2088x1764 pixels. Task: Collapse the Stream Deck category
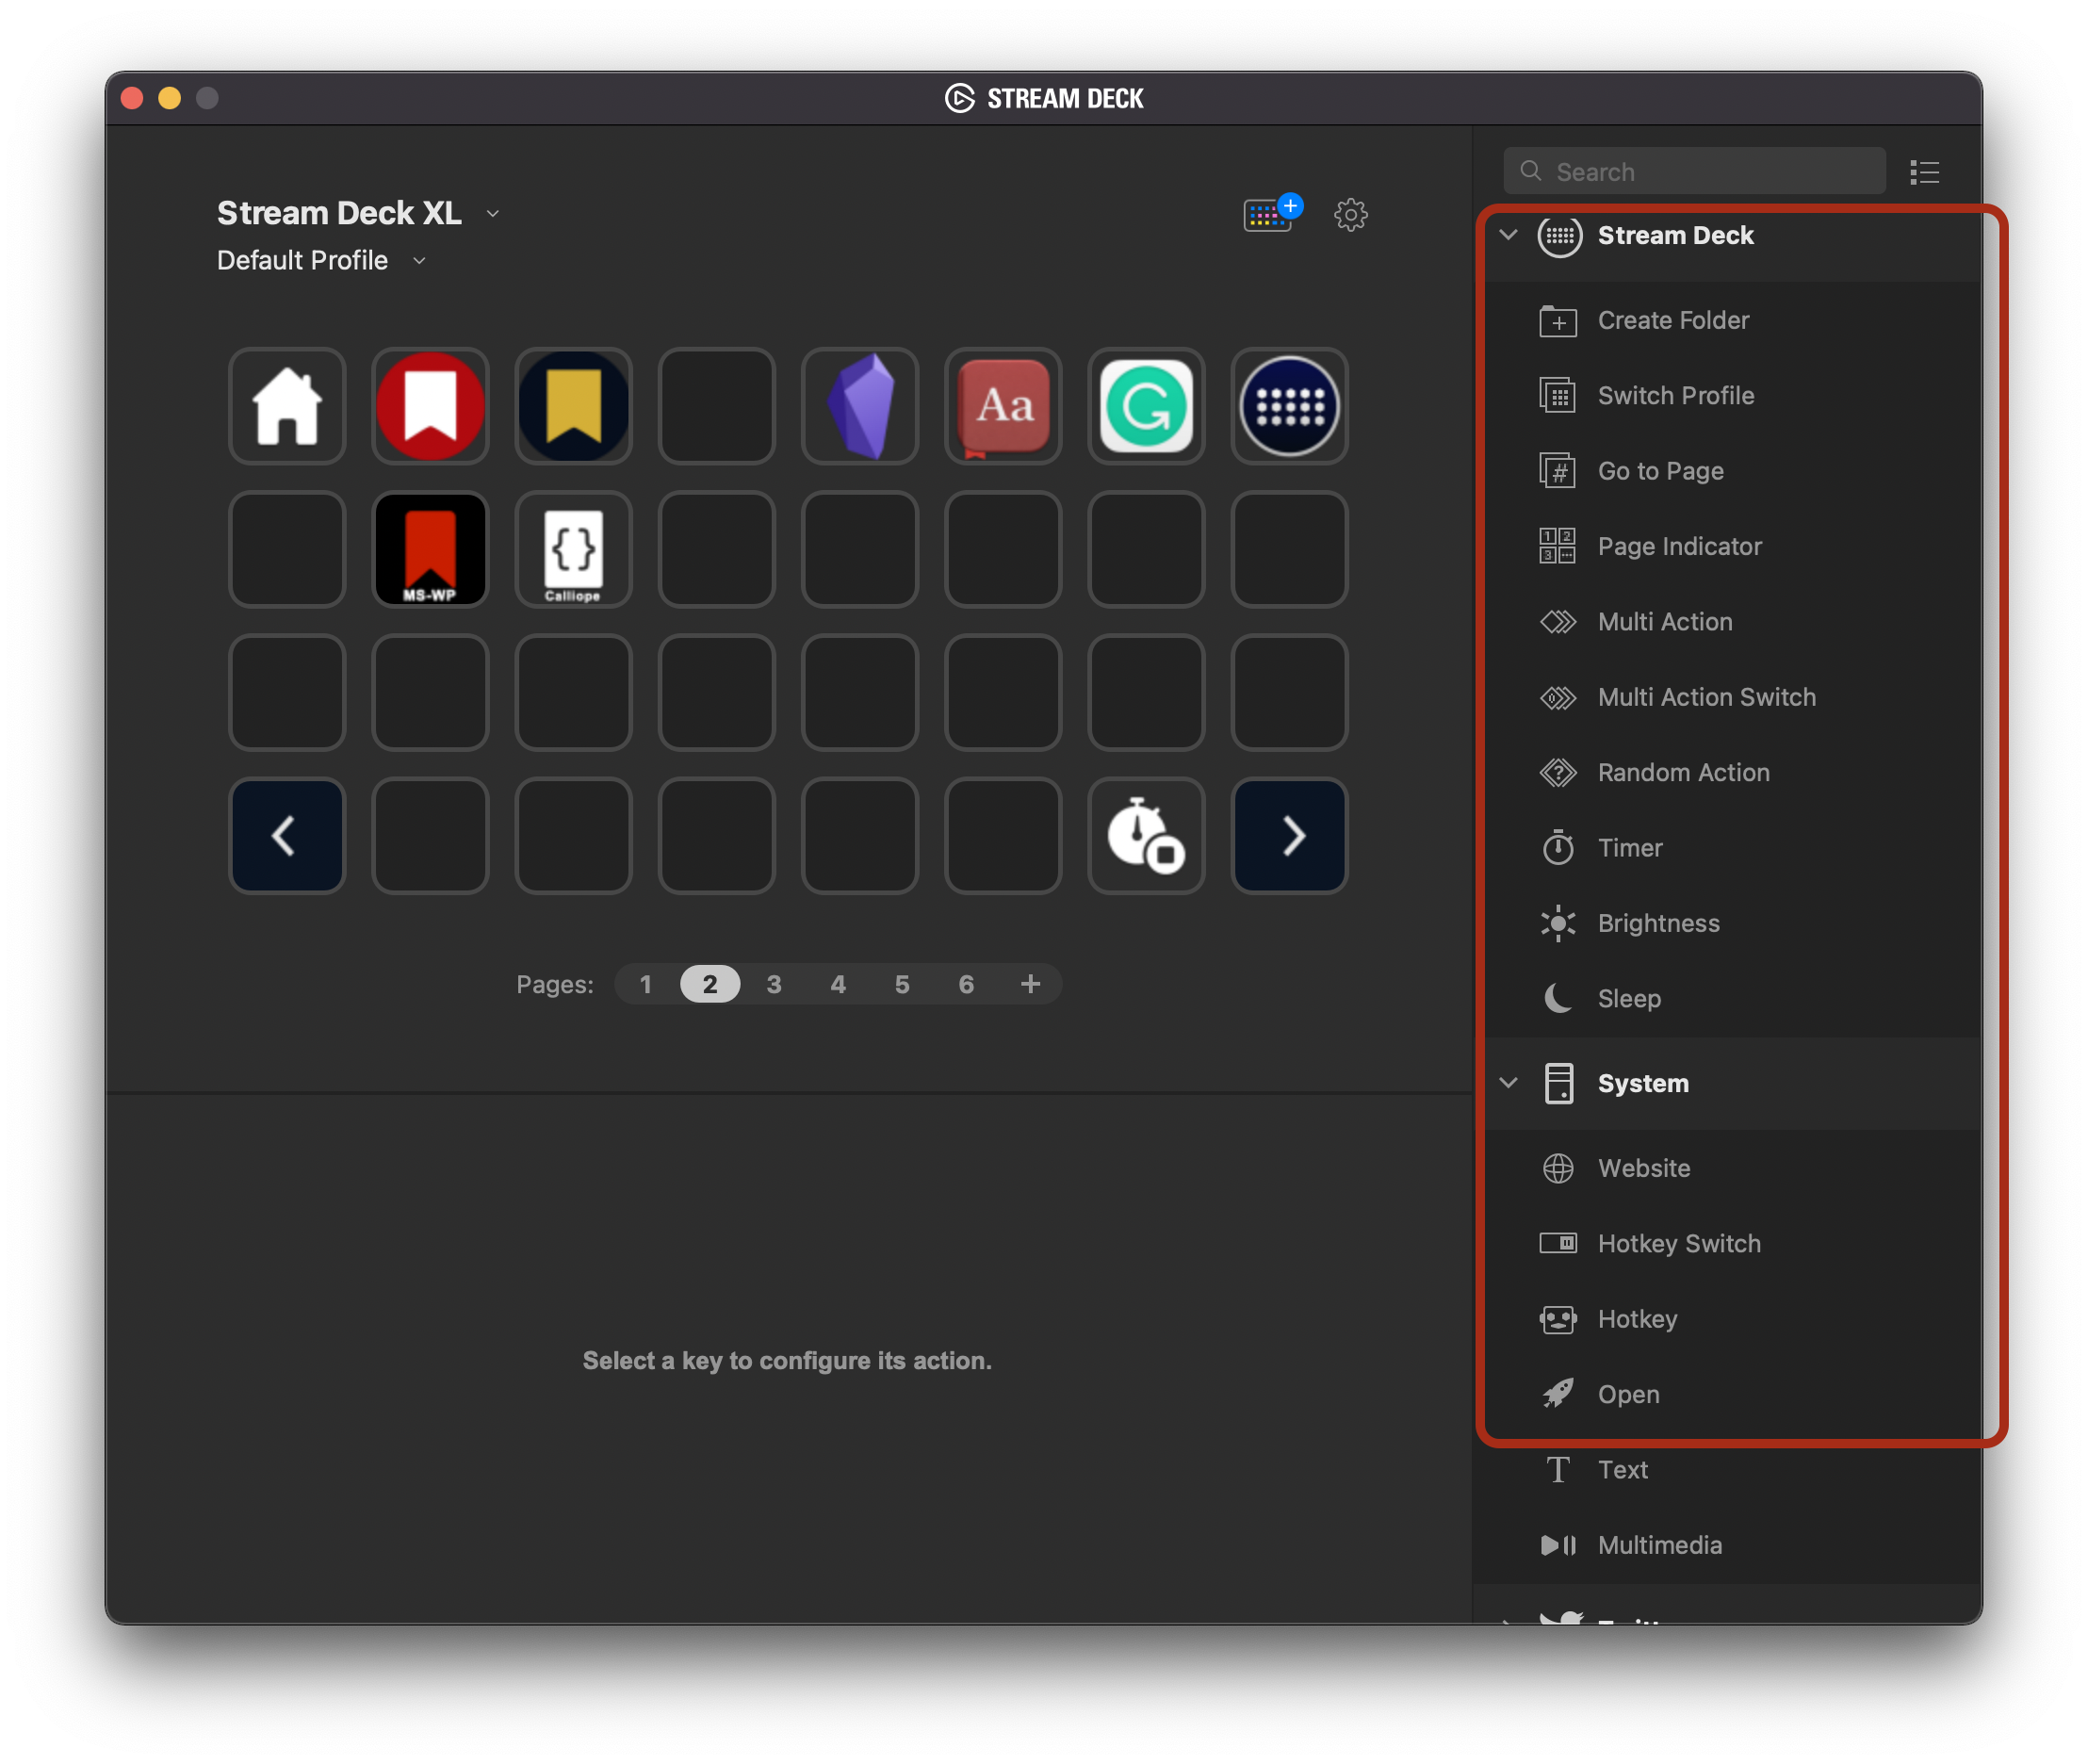1509,235
